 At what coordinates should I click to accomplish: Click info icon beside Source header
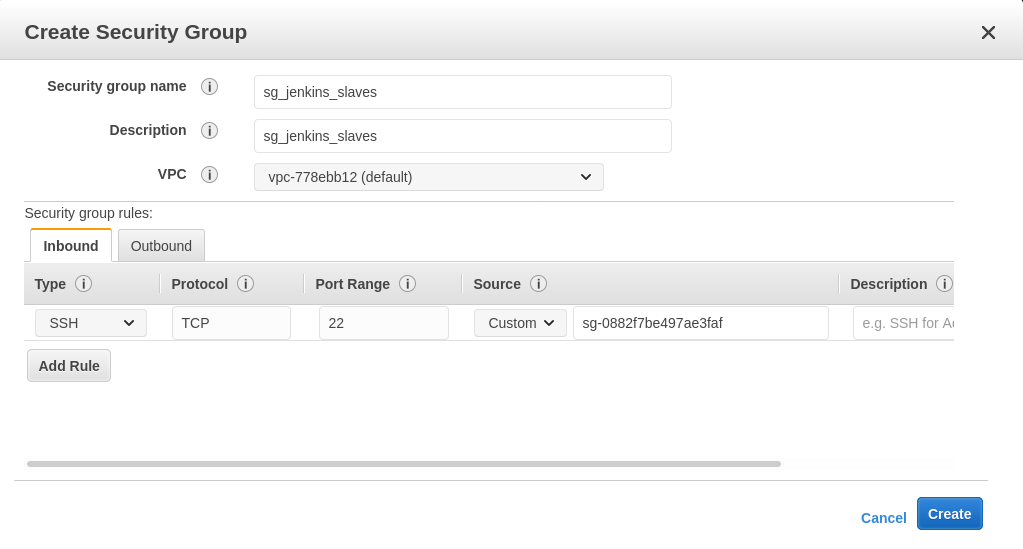pos(538,284)
